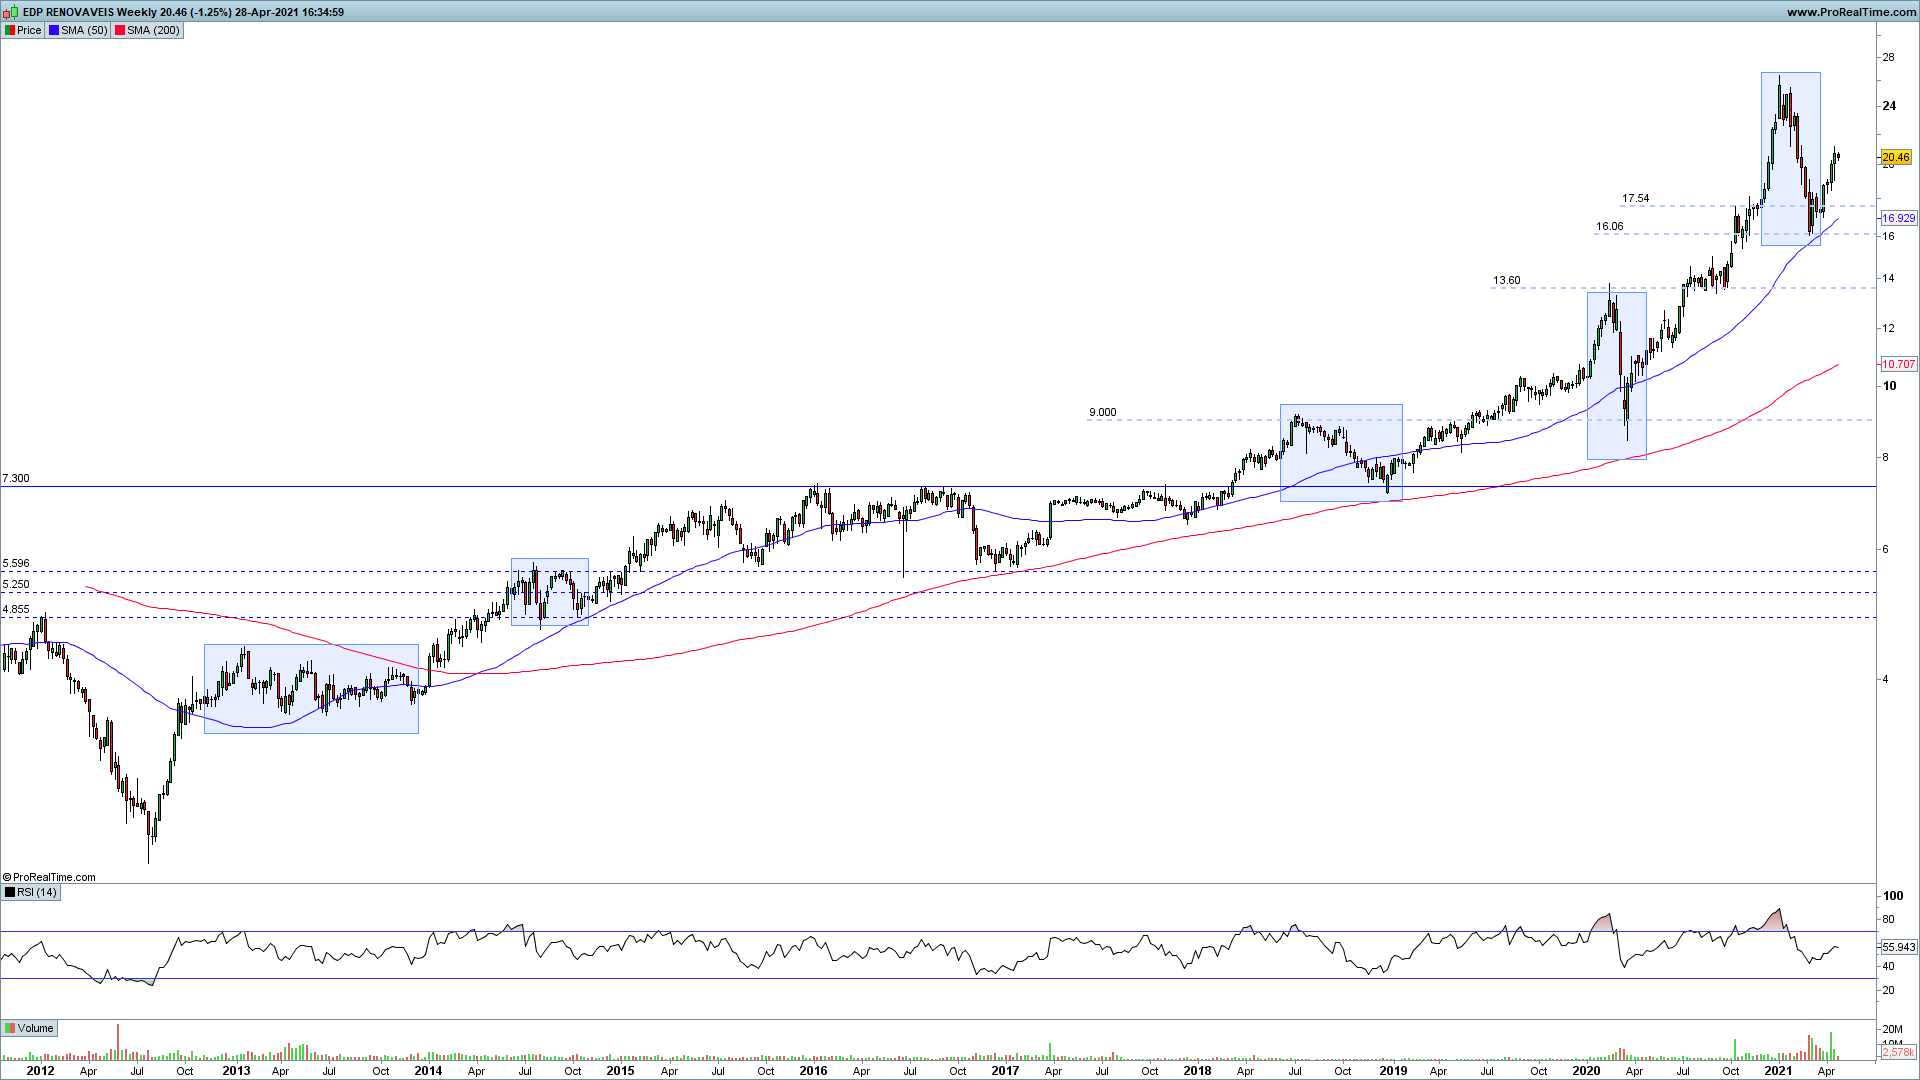The height and width of the screenshot is (1080, 1920).
Task: Click the 55.943 RSI value tag
Action: pos(1898,947)
